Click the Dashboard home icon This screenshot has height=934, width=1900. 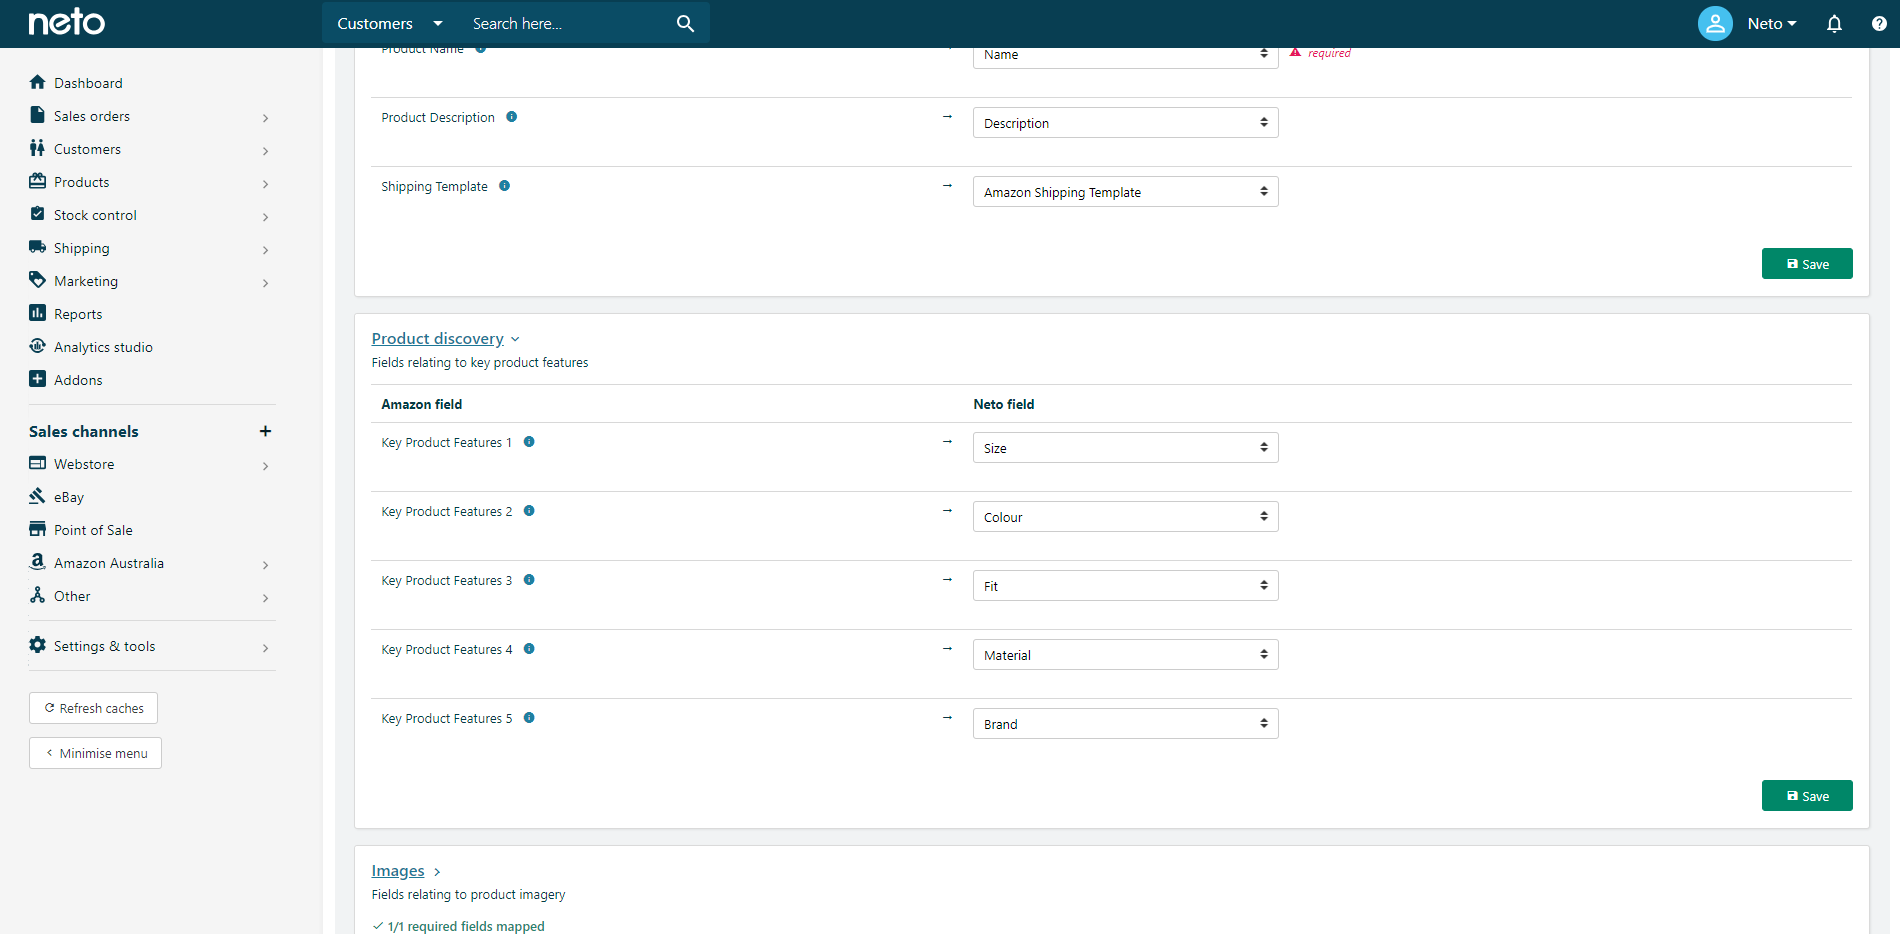38,82
